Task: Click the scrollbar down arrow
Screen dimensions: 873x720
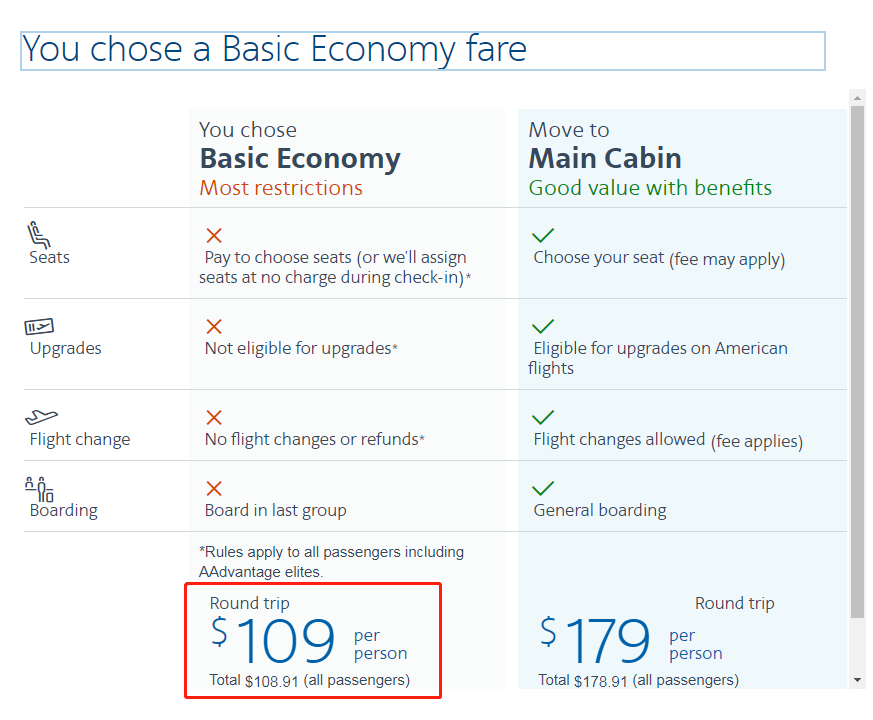Action: click(x=857, y=680)
